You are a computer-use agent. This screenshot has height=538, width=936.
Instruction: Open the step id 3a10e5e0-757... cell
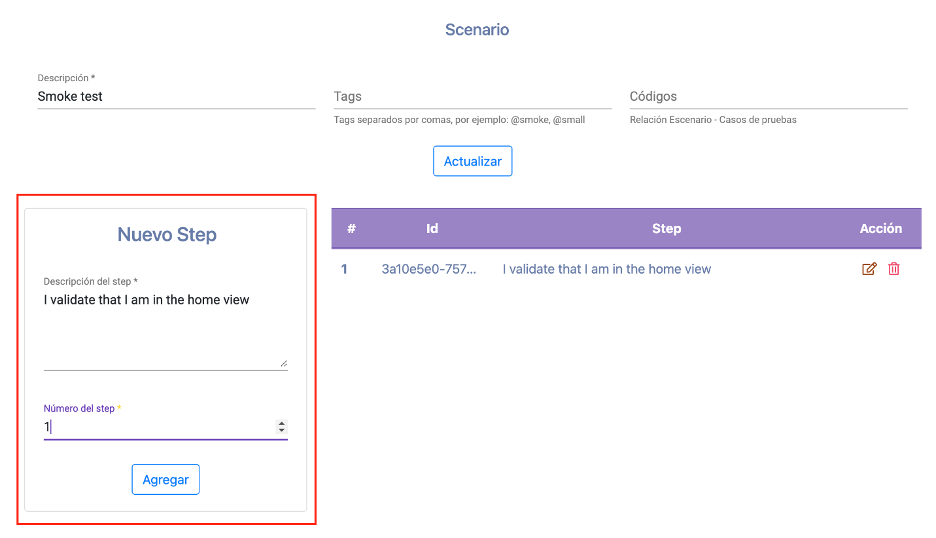pos(429,269)
